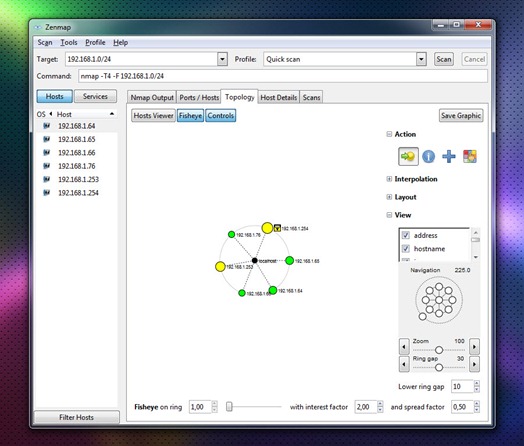
Task: Collapse the Action section
Action: tap(389, 134)
